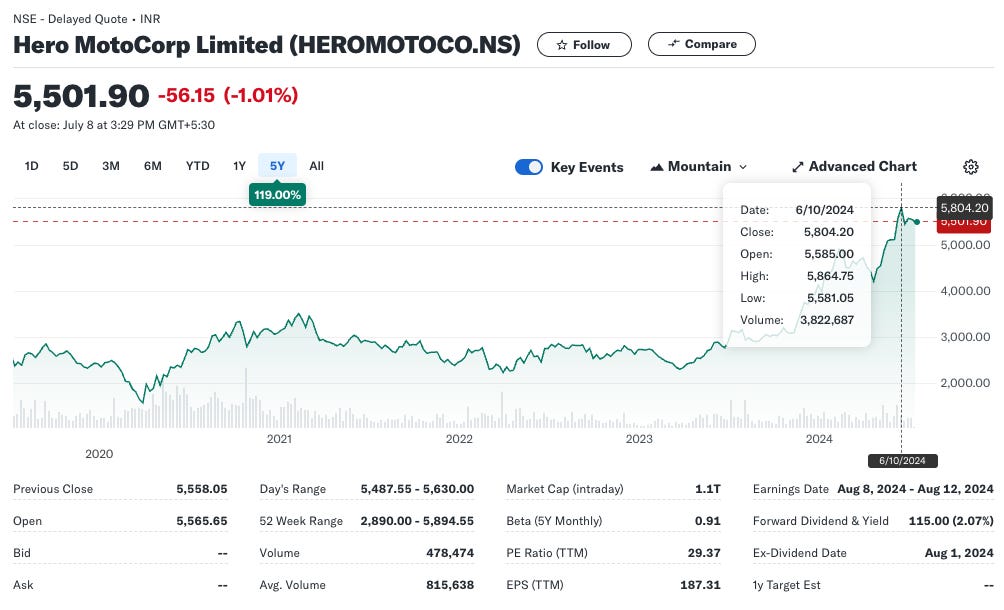Click the Avg. Volume value 815,638

pyautogui.click(x=450, y=585)
